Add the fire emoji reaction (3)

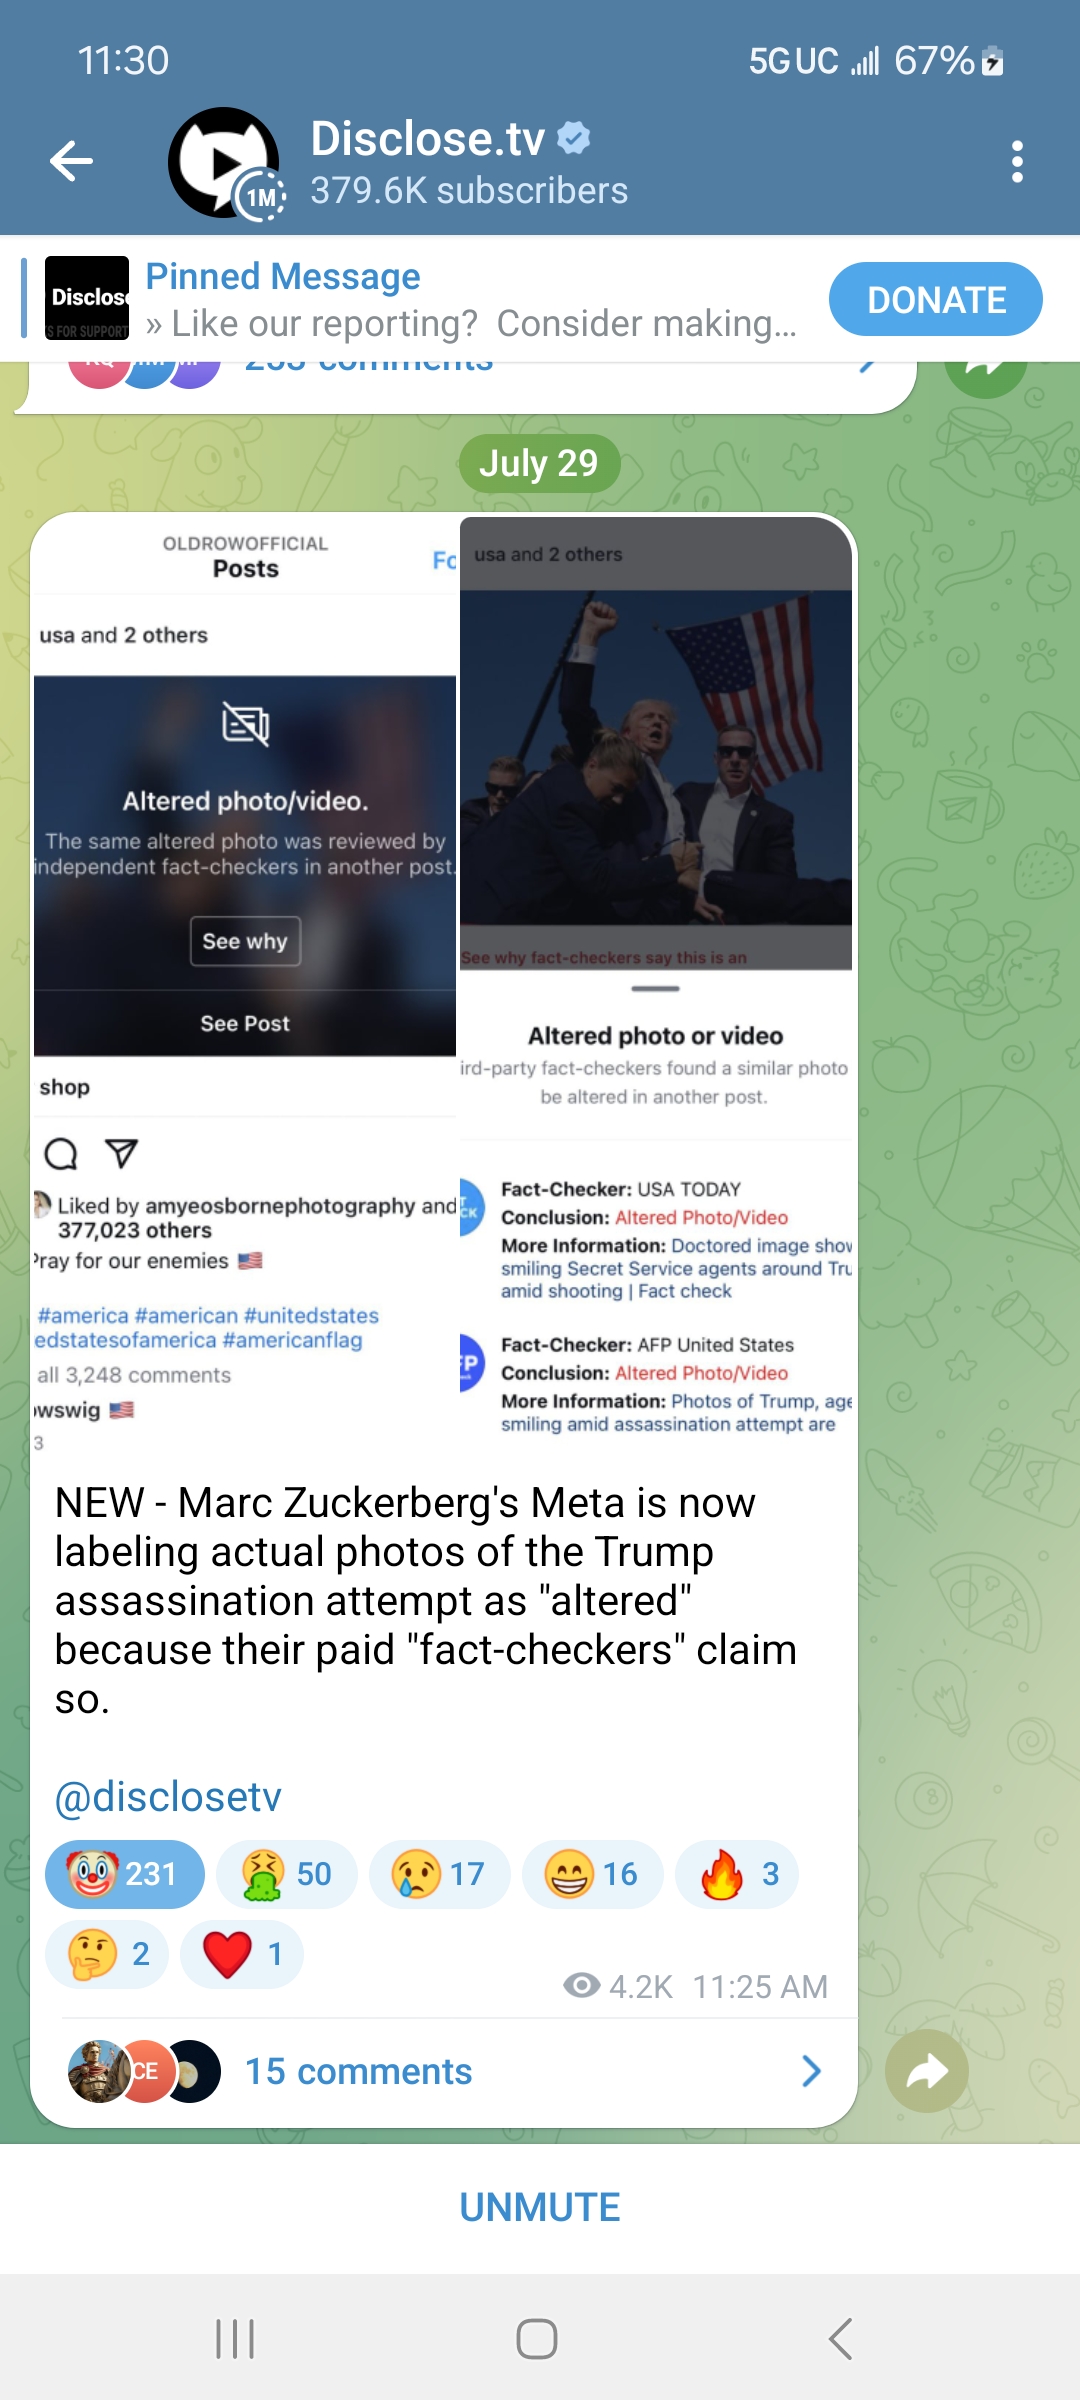click(737, 1874)
